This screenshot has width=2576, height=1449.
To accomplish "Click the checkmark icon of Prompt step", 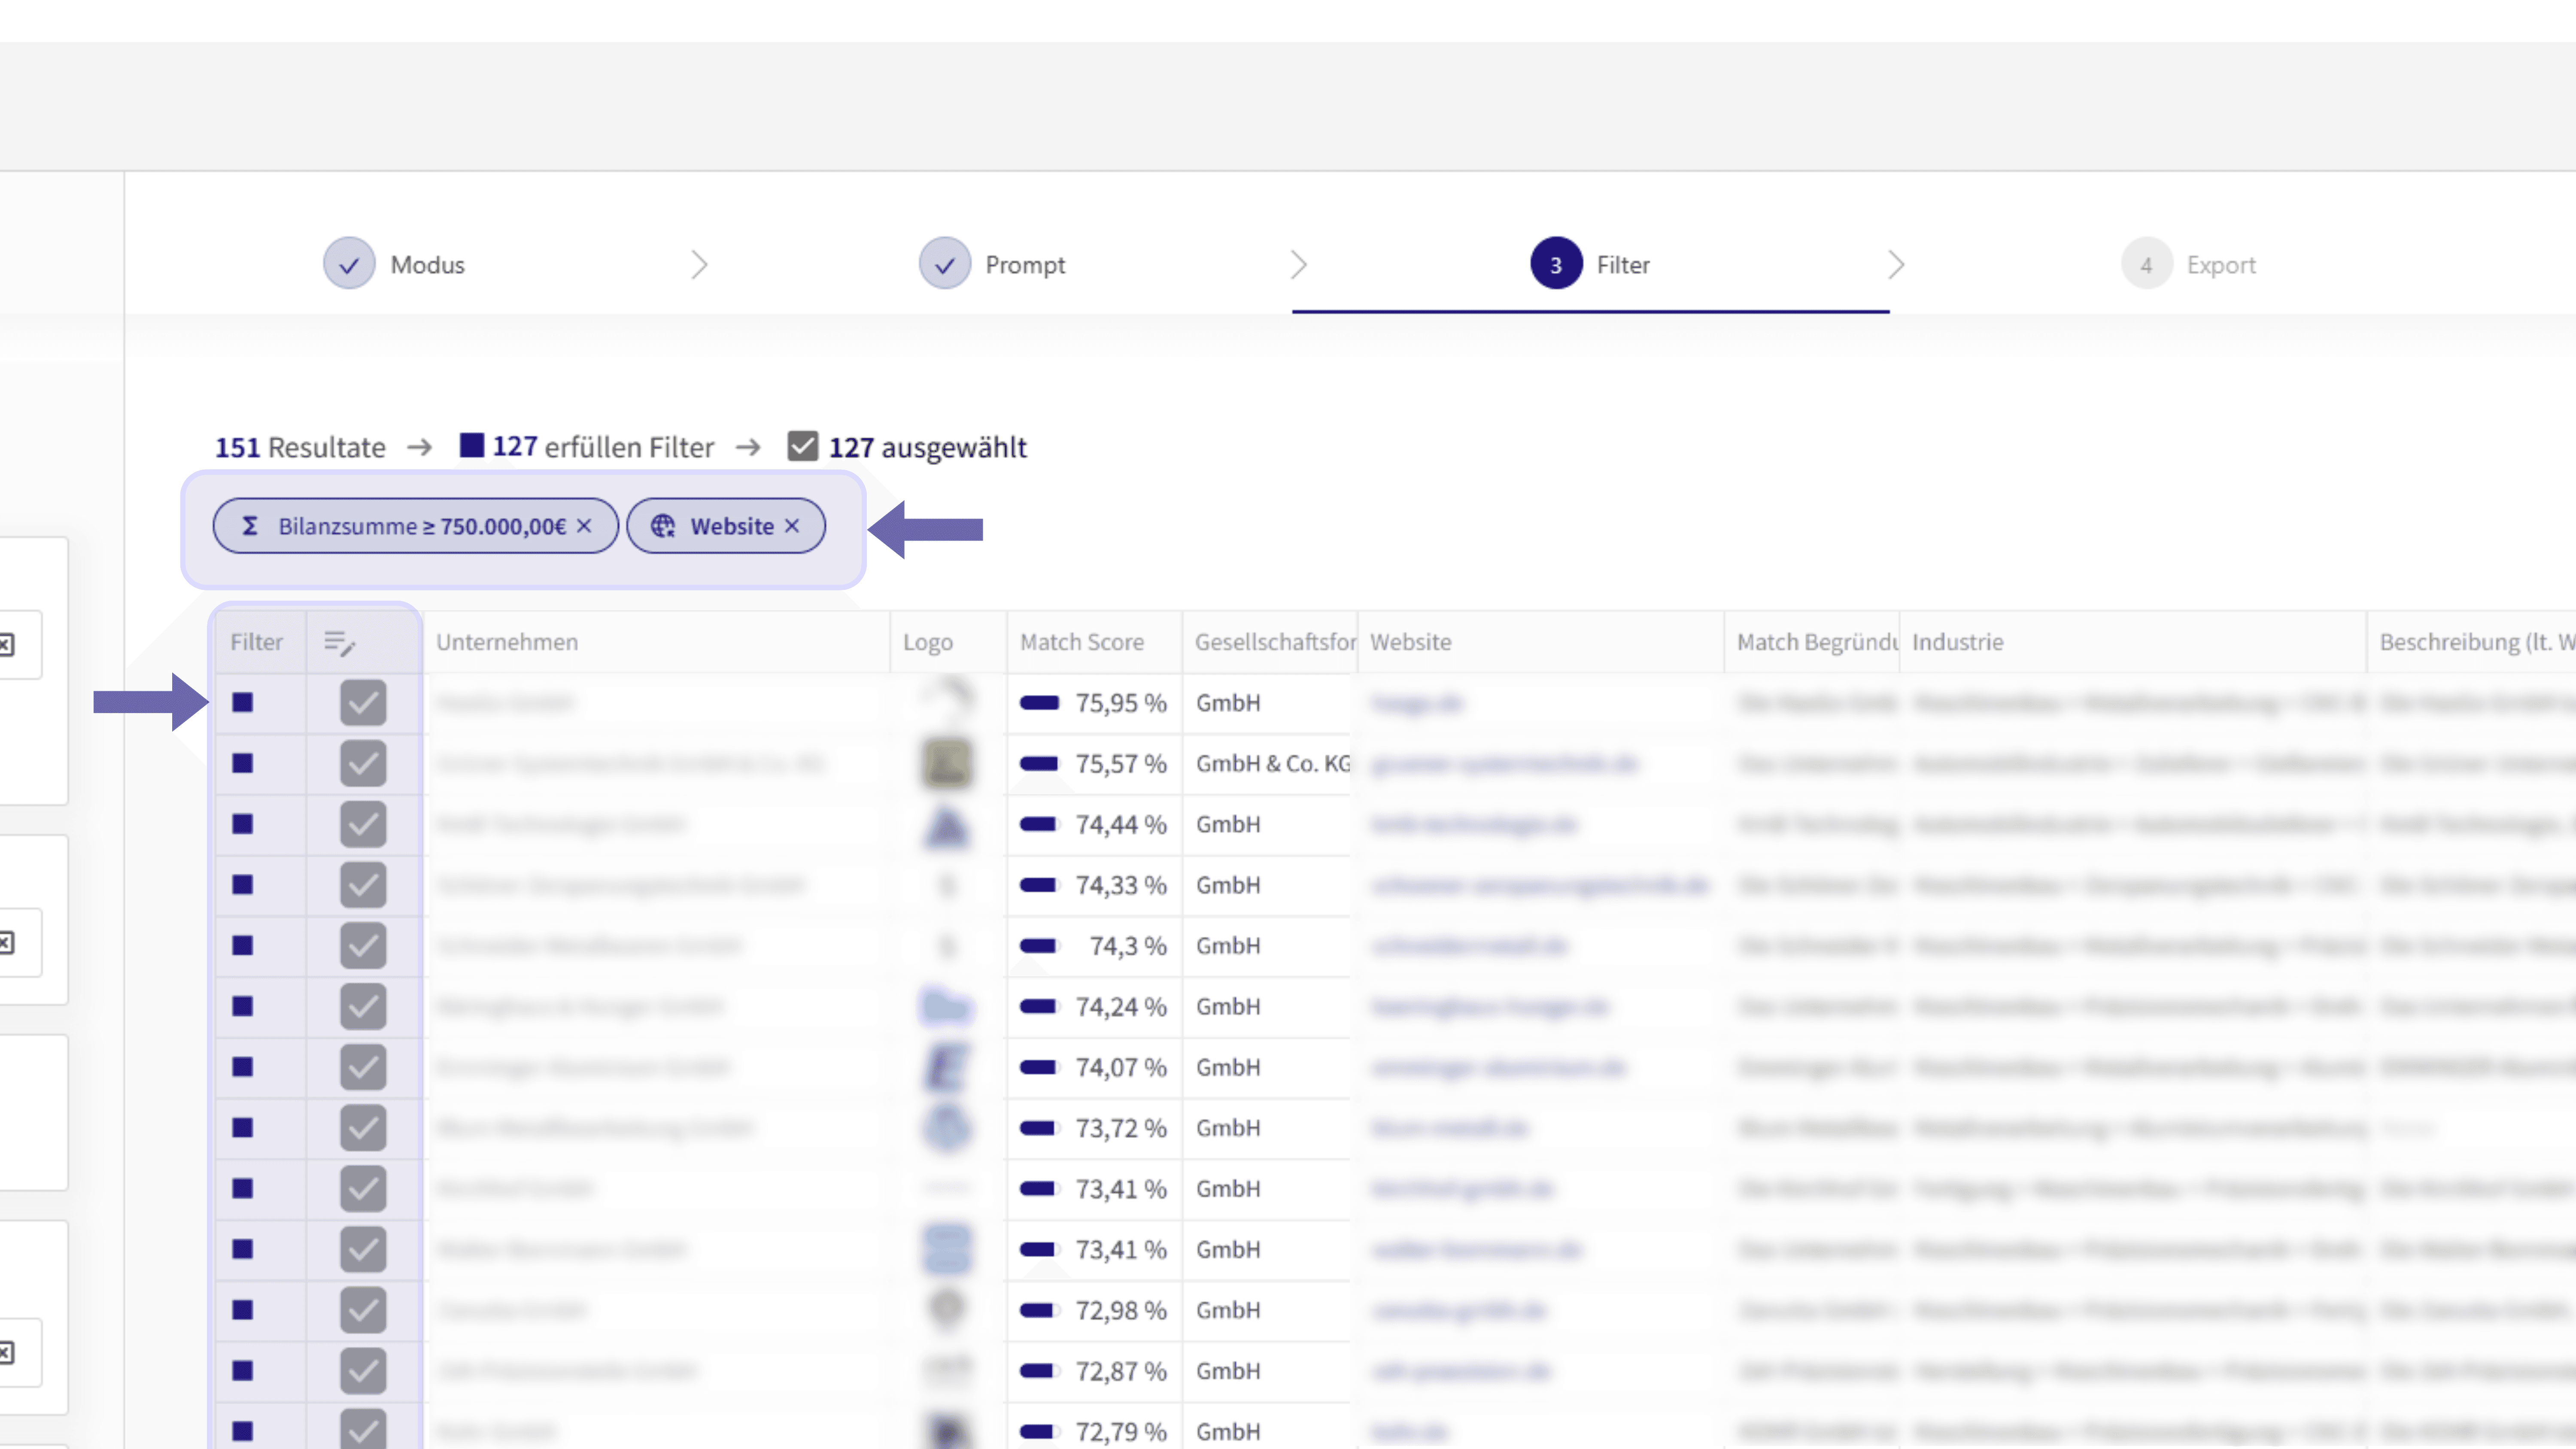I will click(x=944, y=265).
